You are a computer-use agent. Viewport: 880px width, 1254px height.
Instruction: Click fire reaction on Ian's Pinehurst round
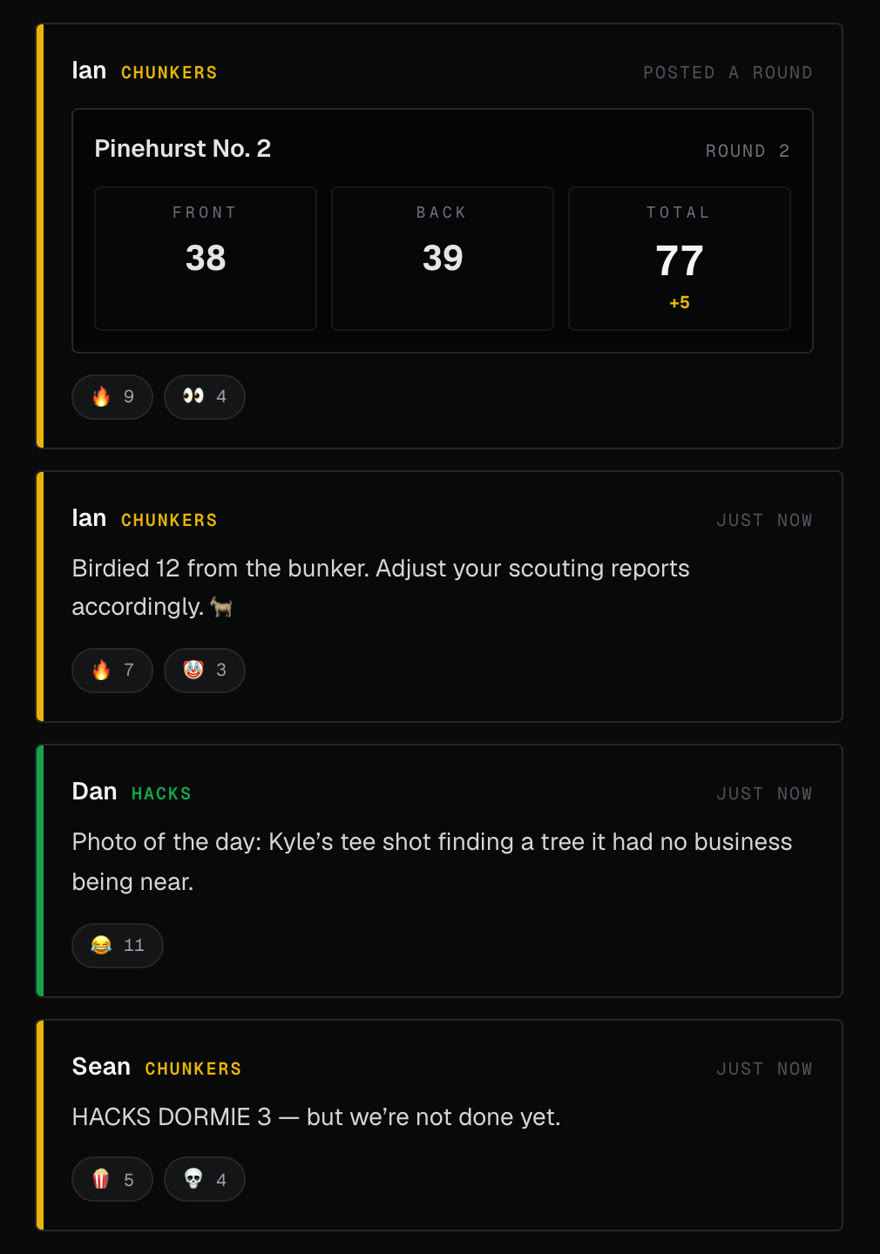pyautogui.click(x=112, y=397)
